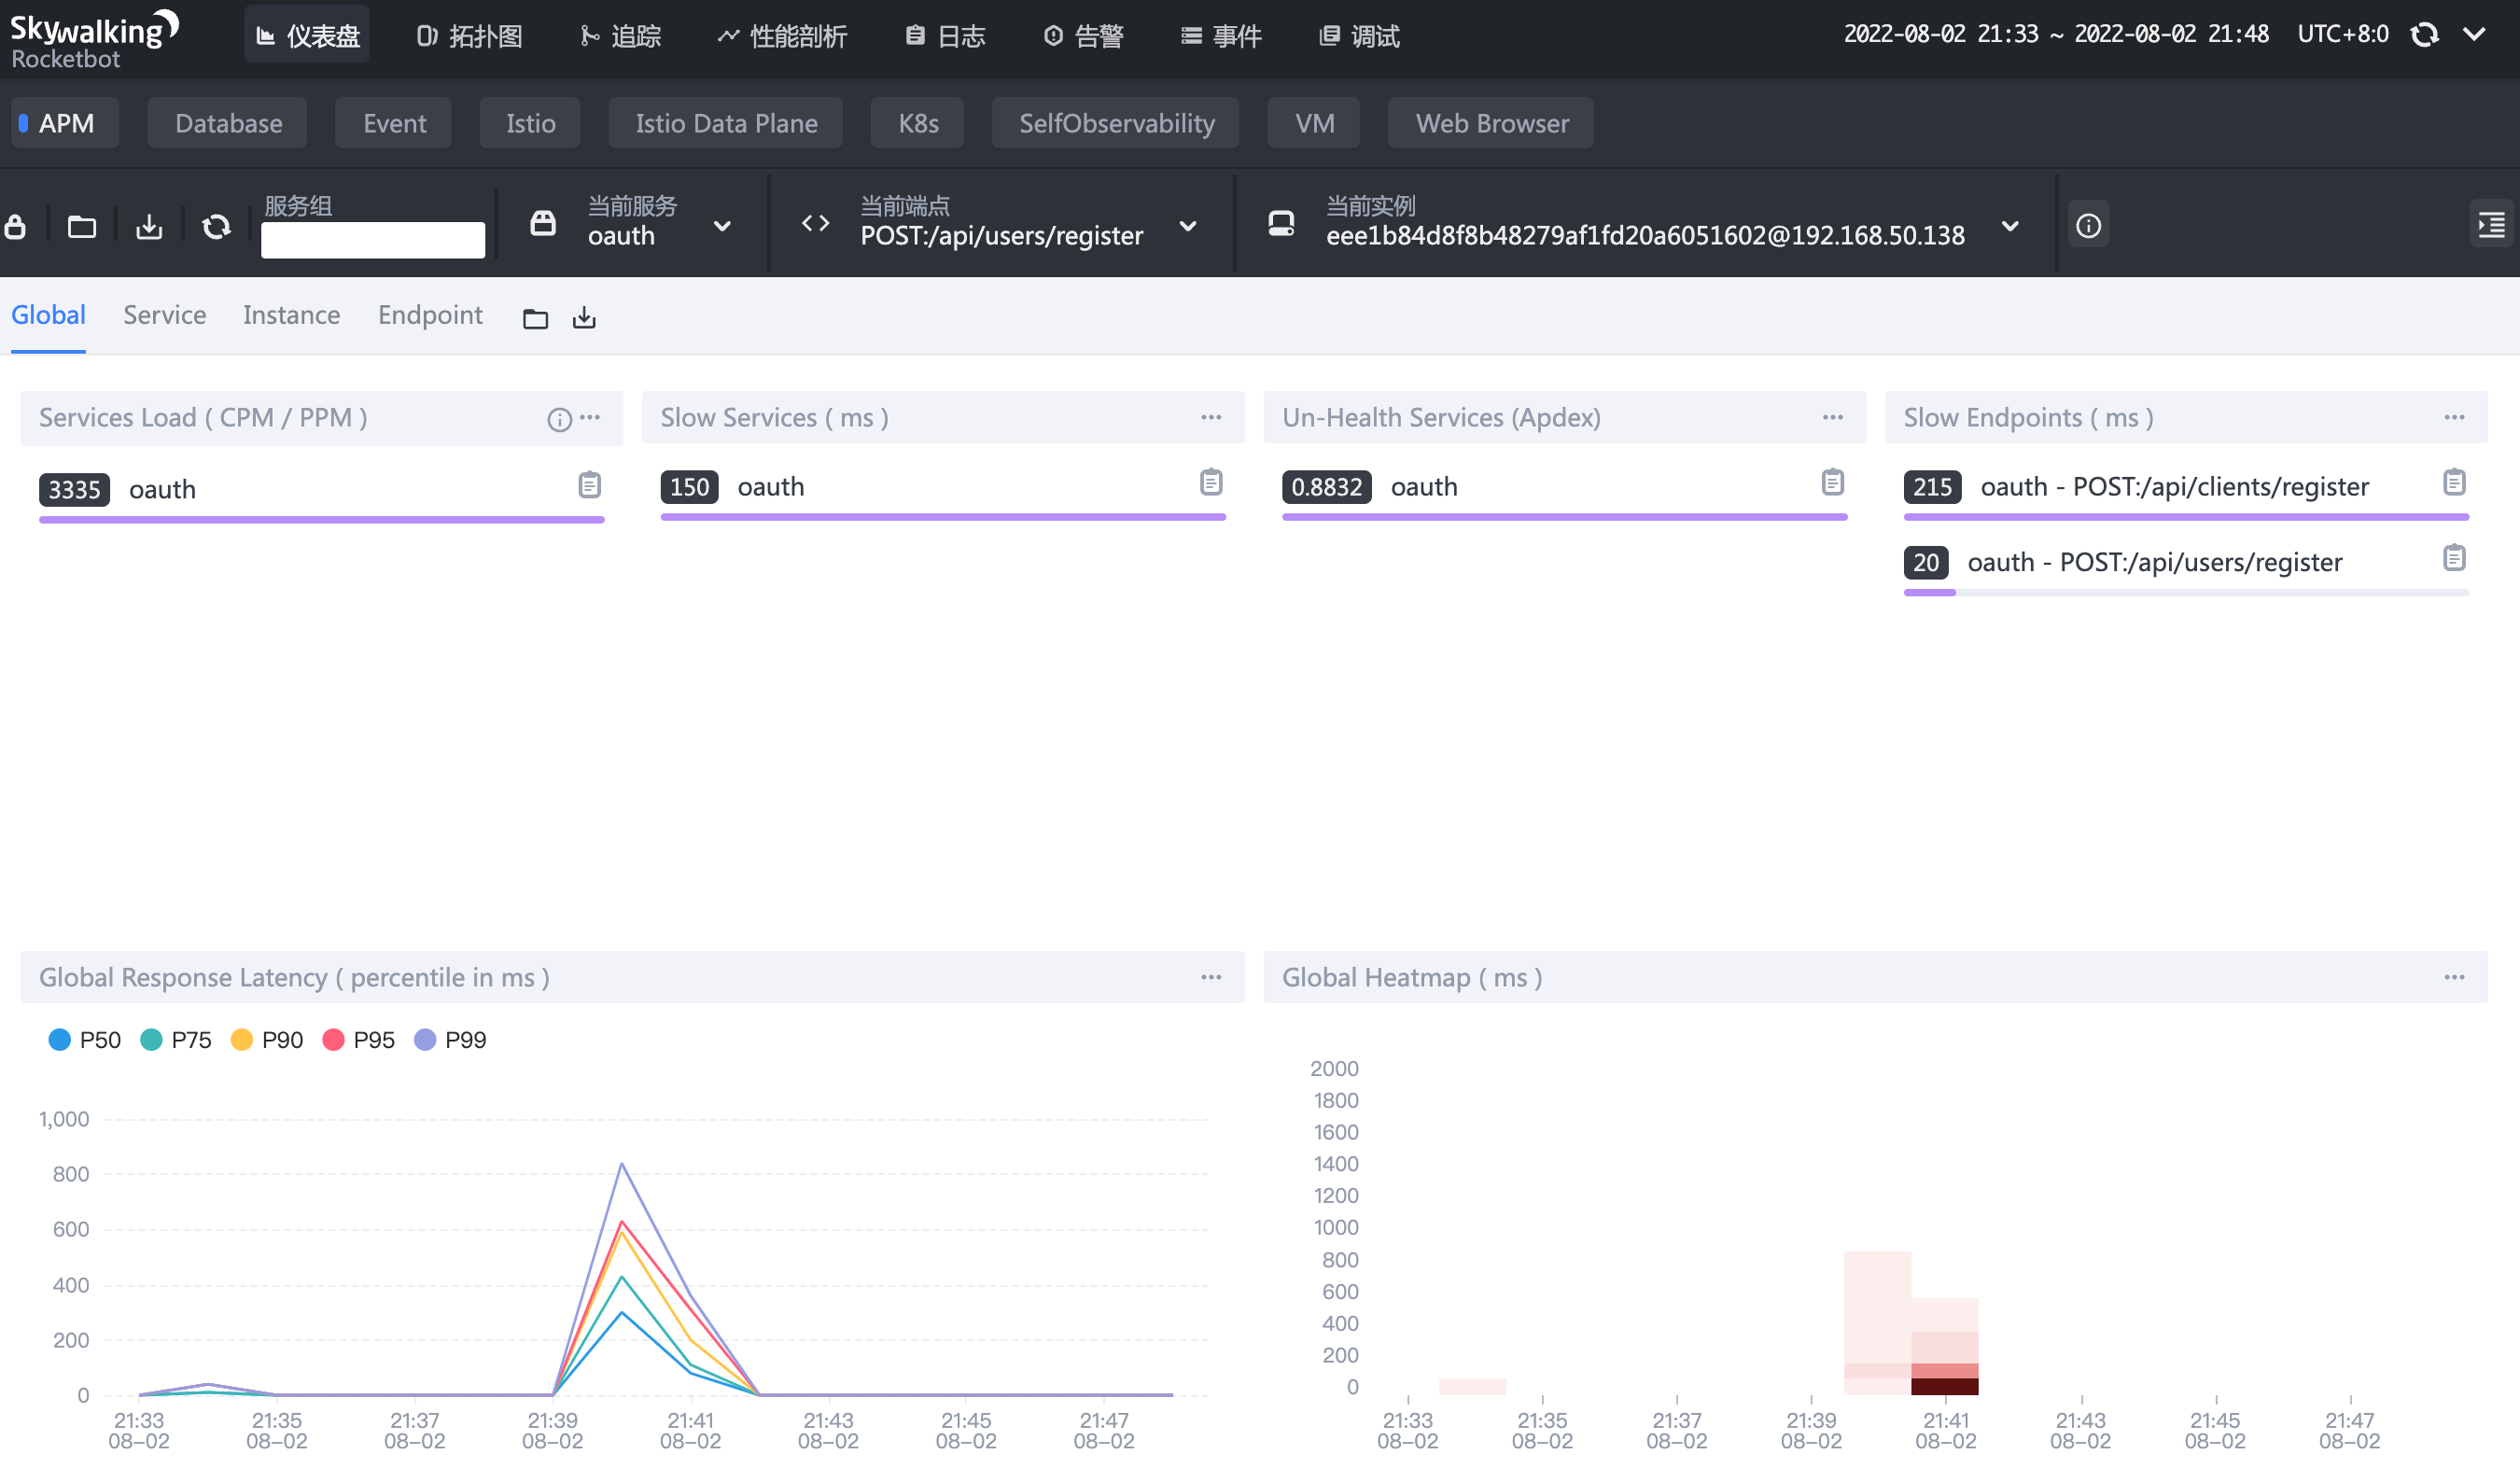Expand the 当前服务 oauth dropdown
Viewport: 2520px width, 1482px height.
722,227
